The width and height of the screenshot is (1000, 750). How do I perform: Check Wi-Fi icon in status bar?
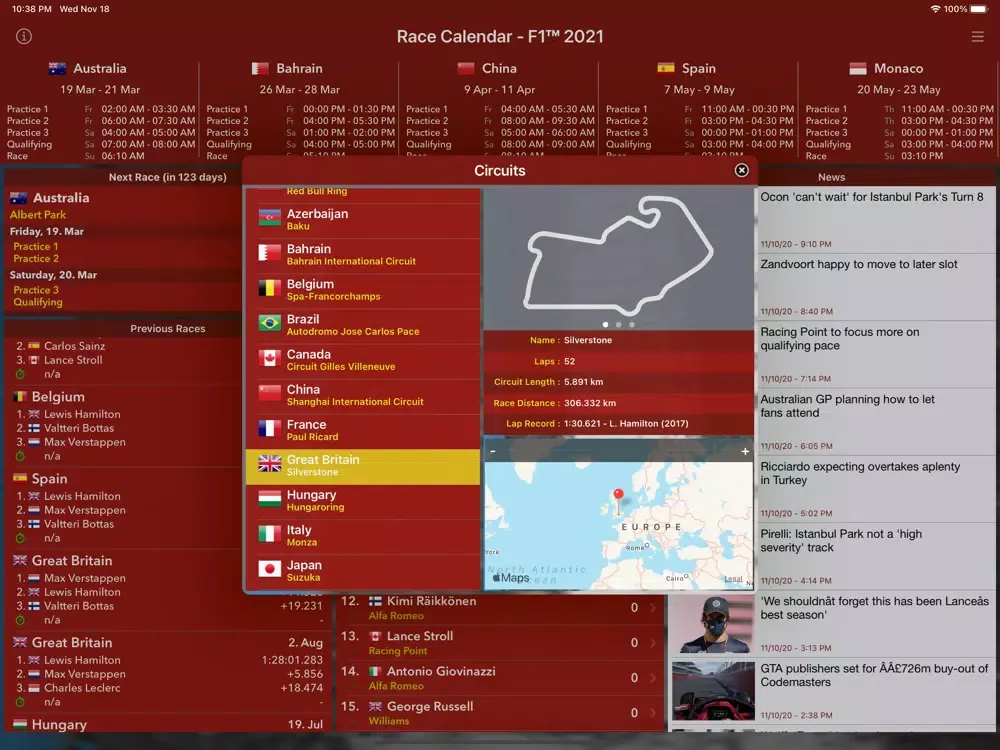pos(935,9)
